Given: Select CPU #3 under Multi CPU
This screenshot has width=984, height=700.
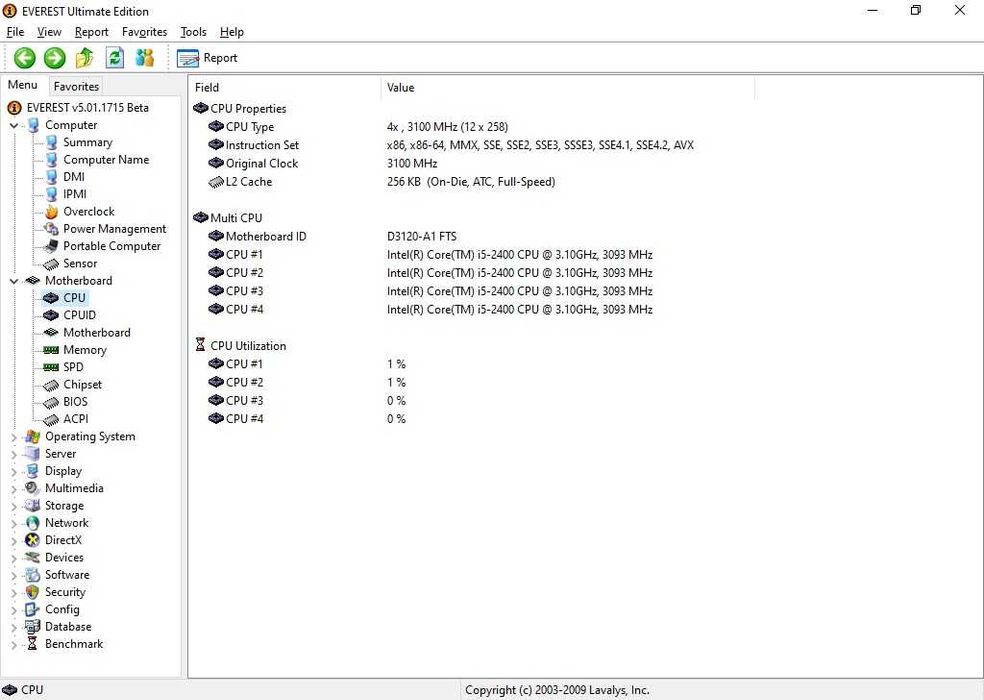Looking at the screenshot, I should pos(471,291).
